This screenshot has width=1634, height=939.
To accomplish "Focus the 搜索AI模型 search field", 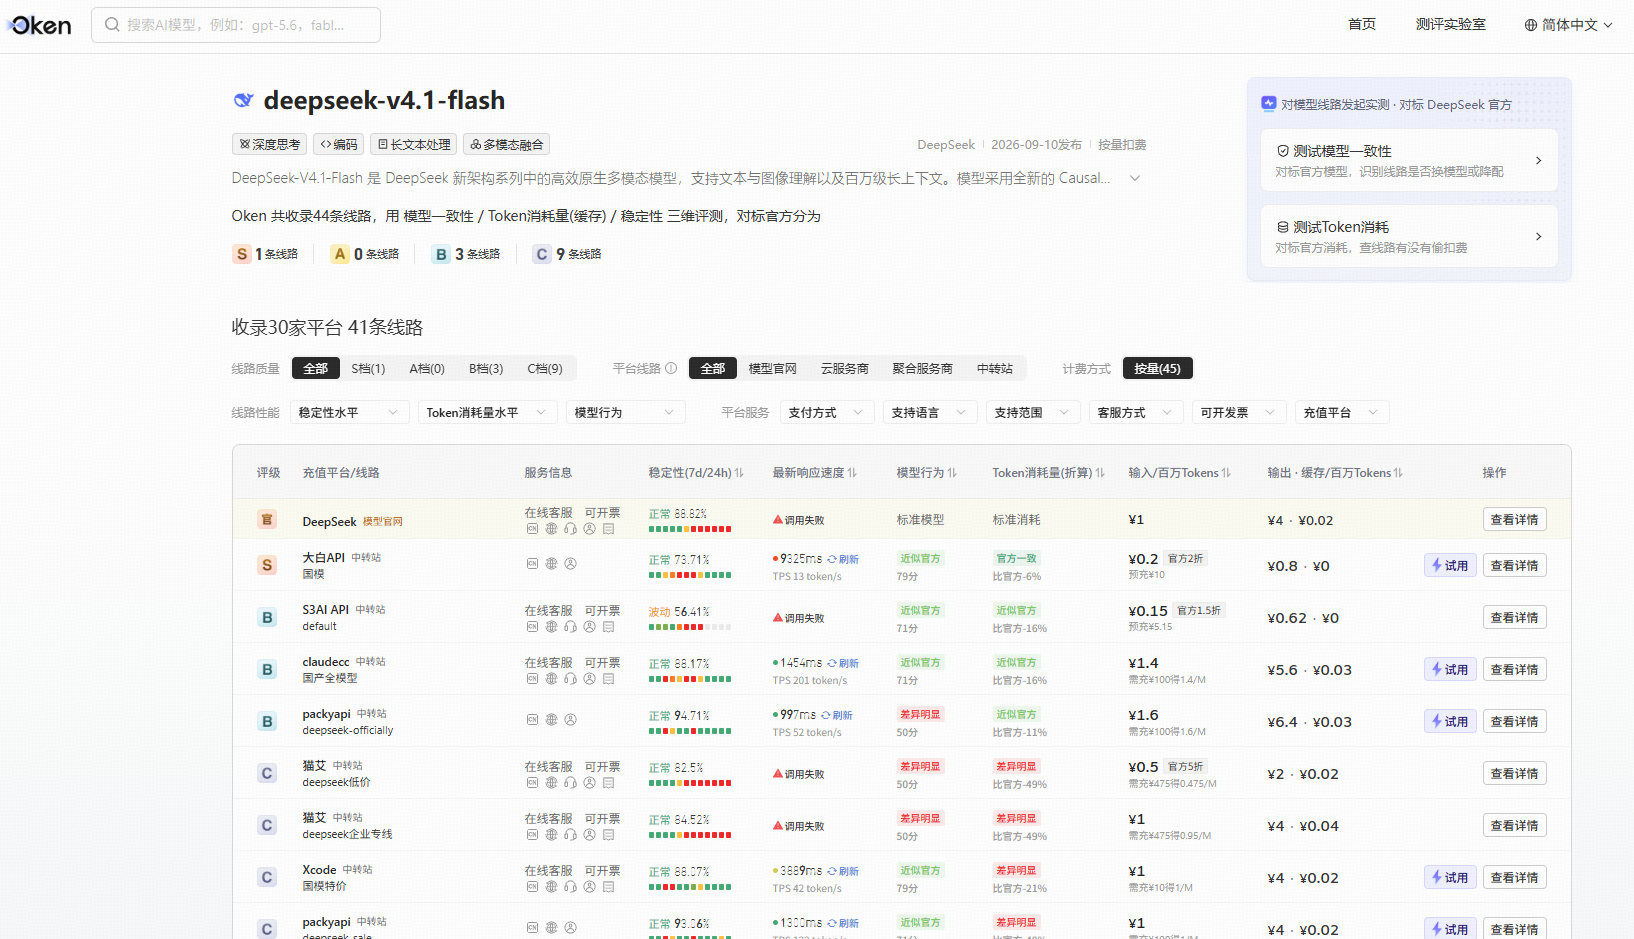I will tap(236, 25).
